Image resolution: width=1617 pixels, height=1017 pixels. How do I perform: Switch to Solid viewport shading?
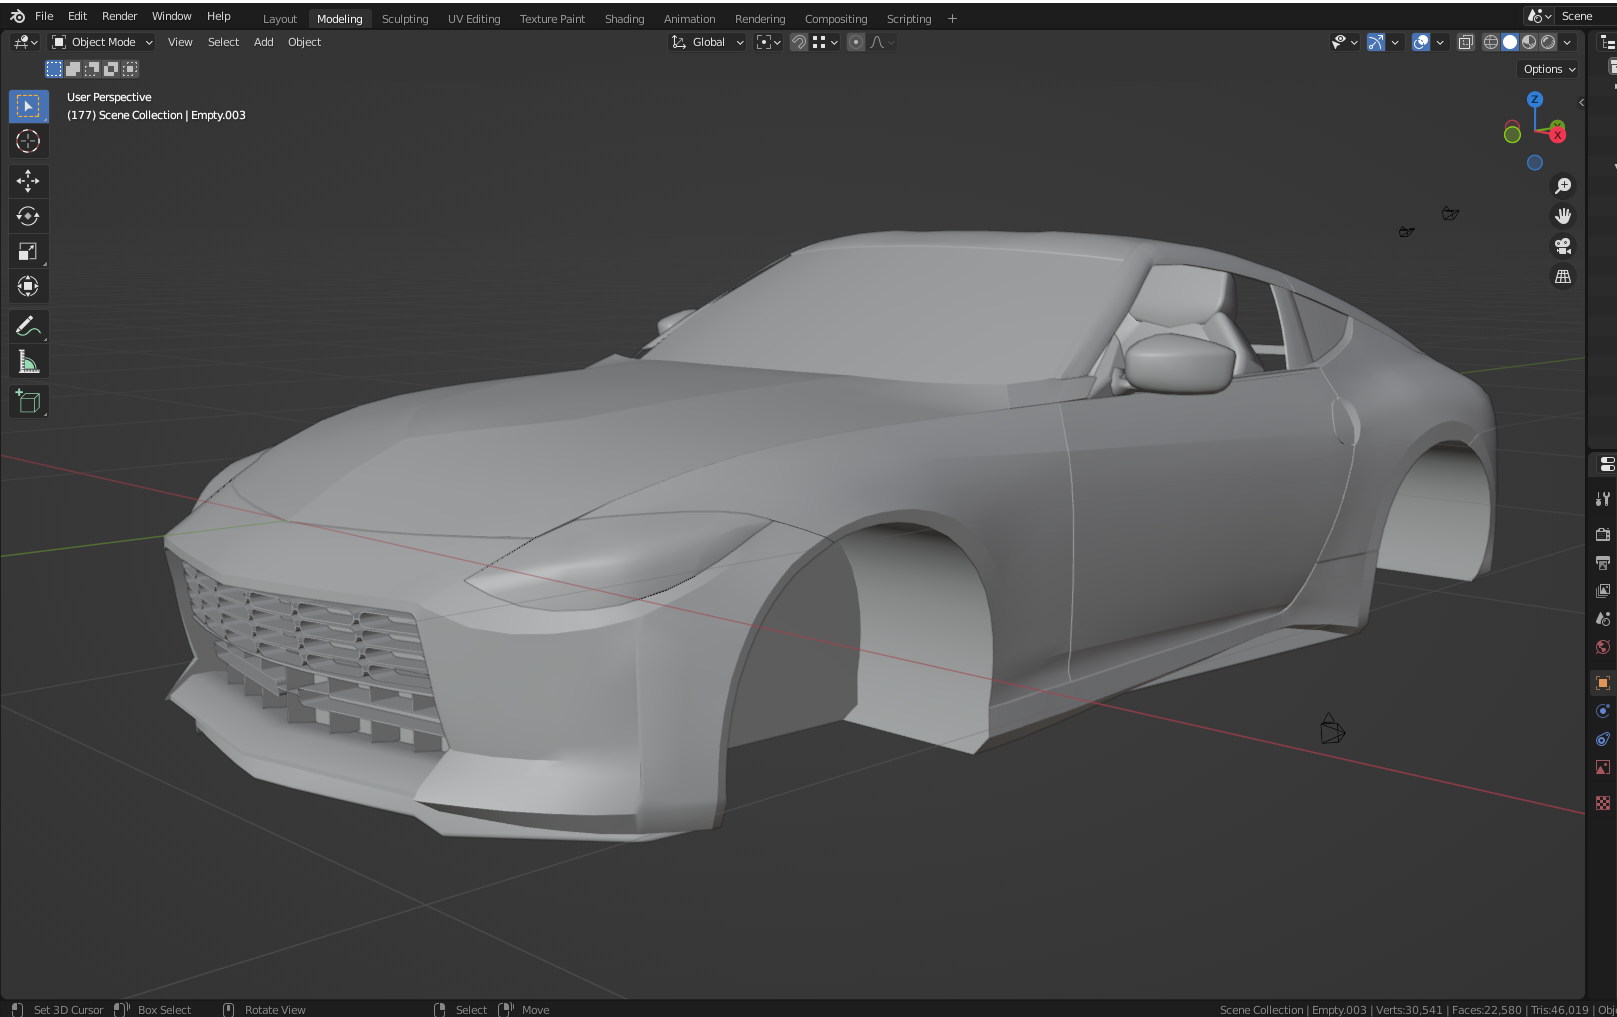coord(1510,42)
